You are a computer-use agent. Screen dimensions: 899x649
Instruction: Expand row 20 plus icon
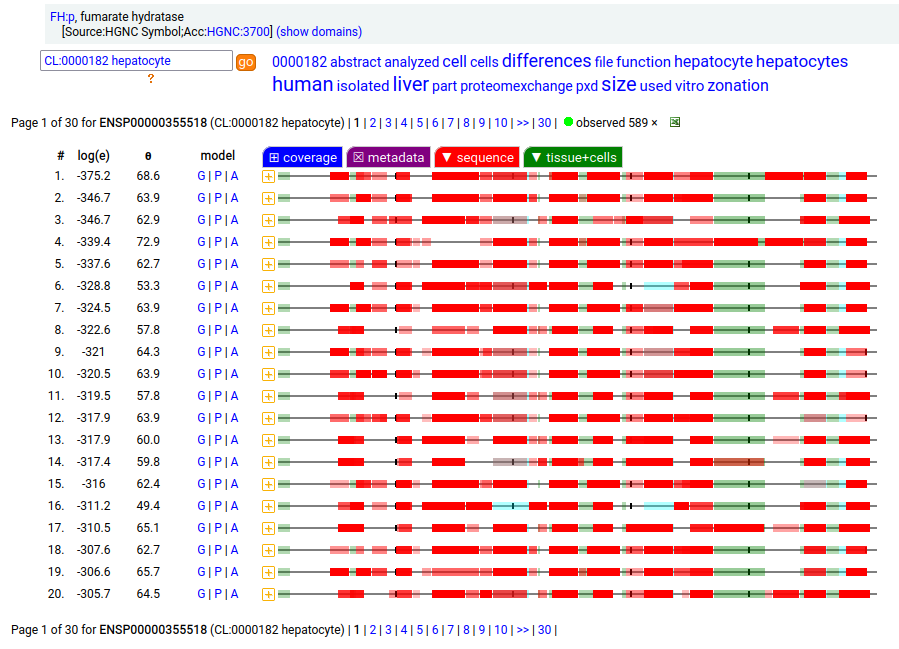pos(268,595)
